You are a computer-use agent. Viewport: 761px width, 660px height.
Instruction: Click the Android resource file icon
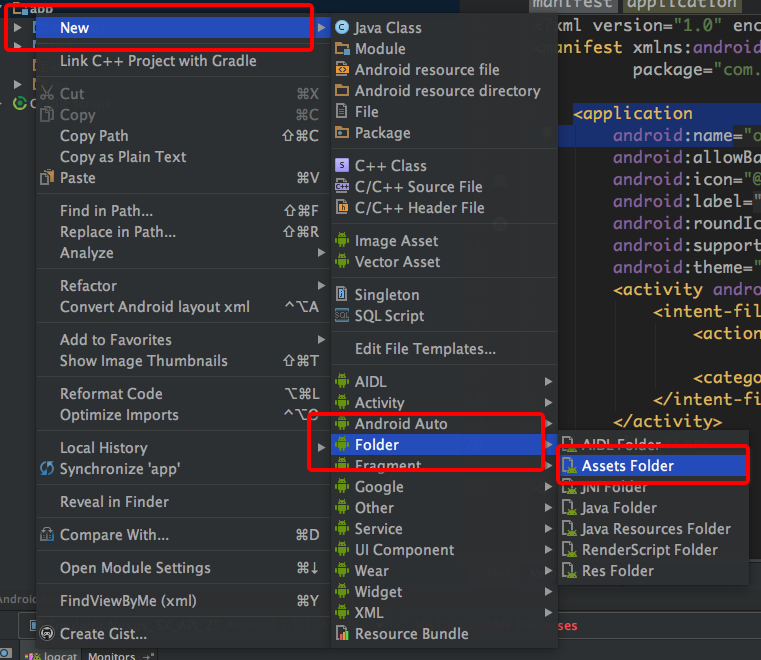point(342,70)
